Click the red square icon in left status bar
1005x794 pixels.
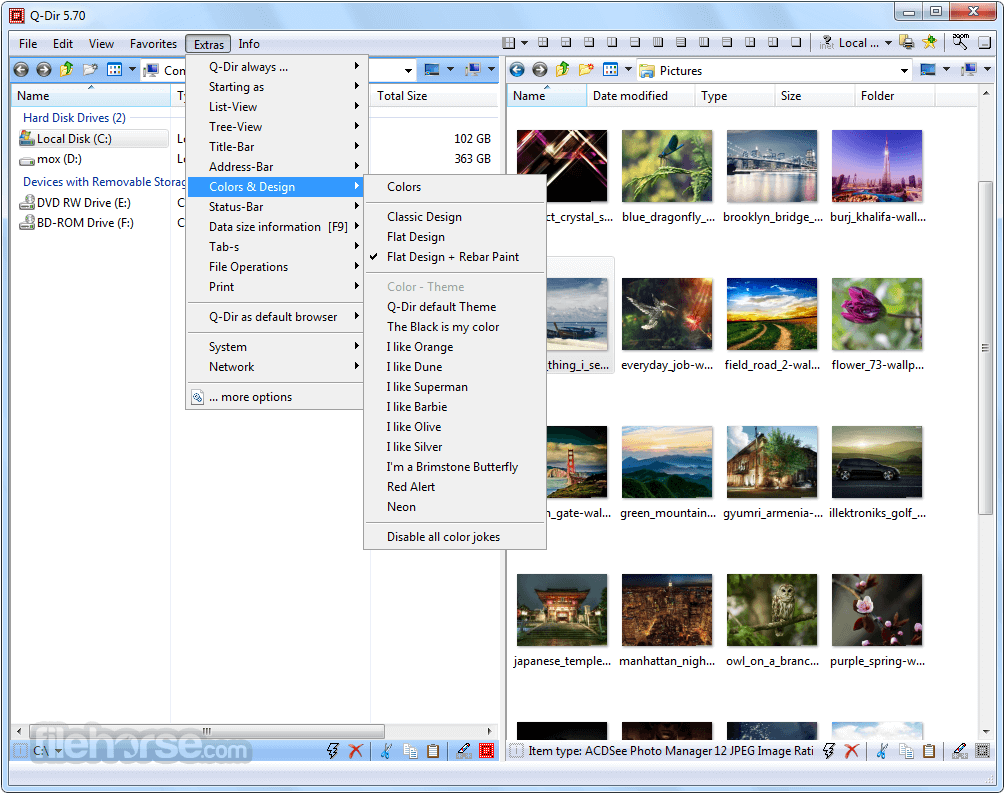tap(486, 750)
